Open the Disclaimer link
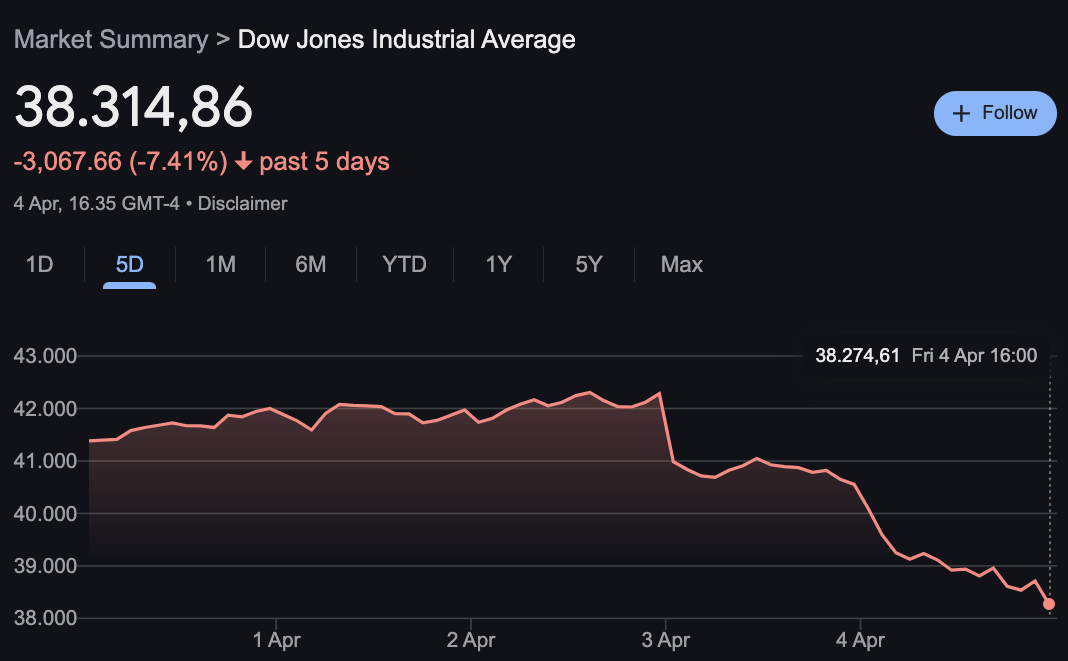The height and width of the screenshot is (661, 1068). pyautogui.click(x=242, y=203)
